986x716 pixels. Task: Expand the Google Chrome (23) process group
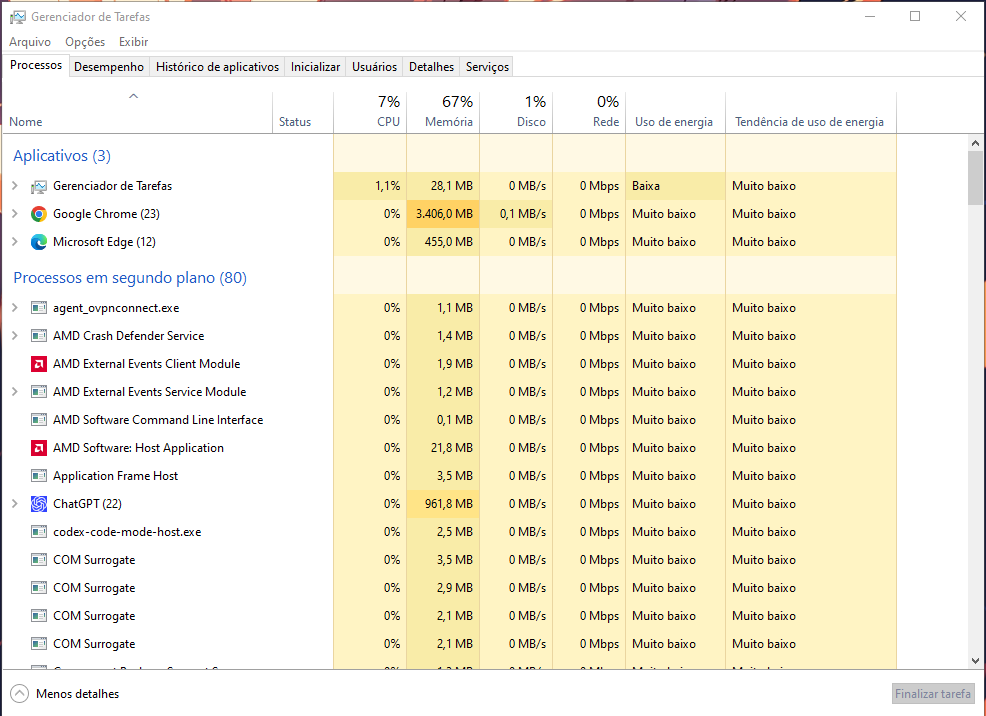pyautogui.click(x=14, y=214)
